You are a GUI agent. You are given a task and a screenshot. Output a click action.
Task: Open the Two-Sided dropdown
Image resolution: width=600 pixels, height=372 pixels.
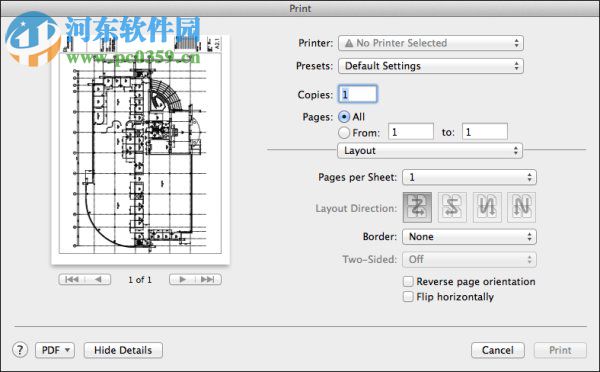coord(469,259)
